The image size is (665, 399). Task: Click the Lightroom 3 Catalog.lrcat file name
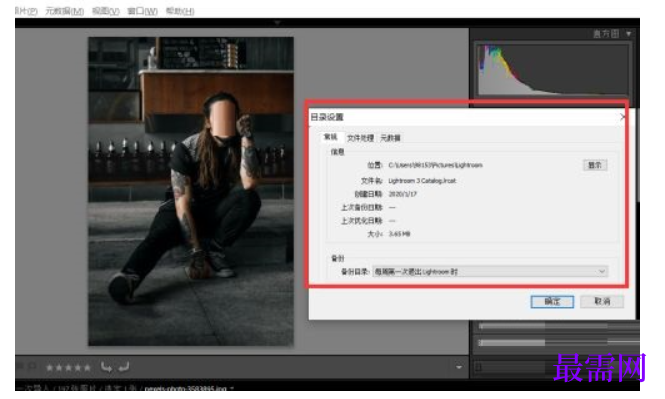(422, 181)
